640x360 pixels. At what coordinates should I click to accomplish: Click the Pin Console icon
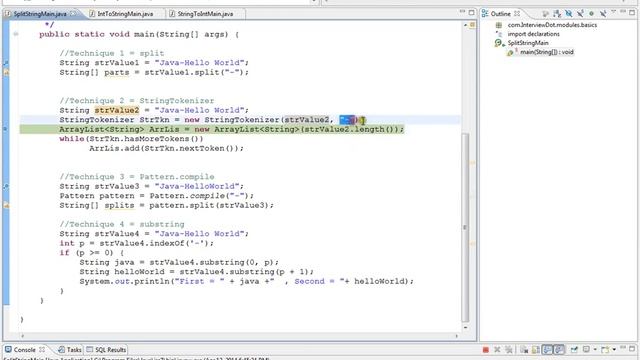point(574,349)
